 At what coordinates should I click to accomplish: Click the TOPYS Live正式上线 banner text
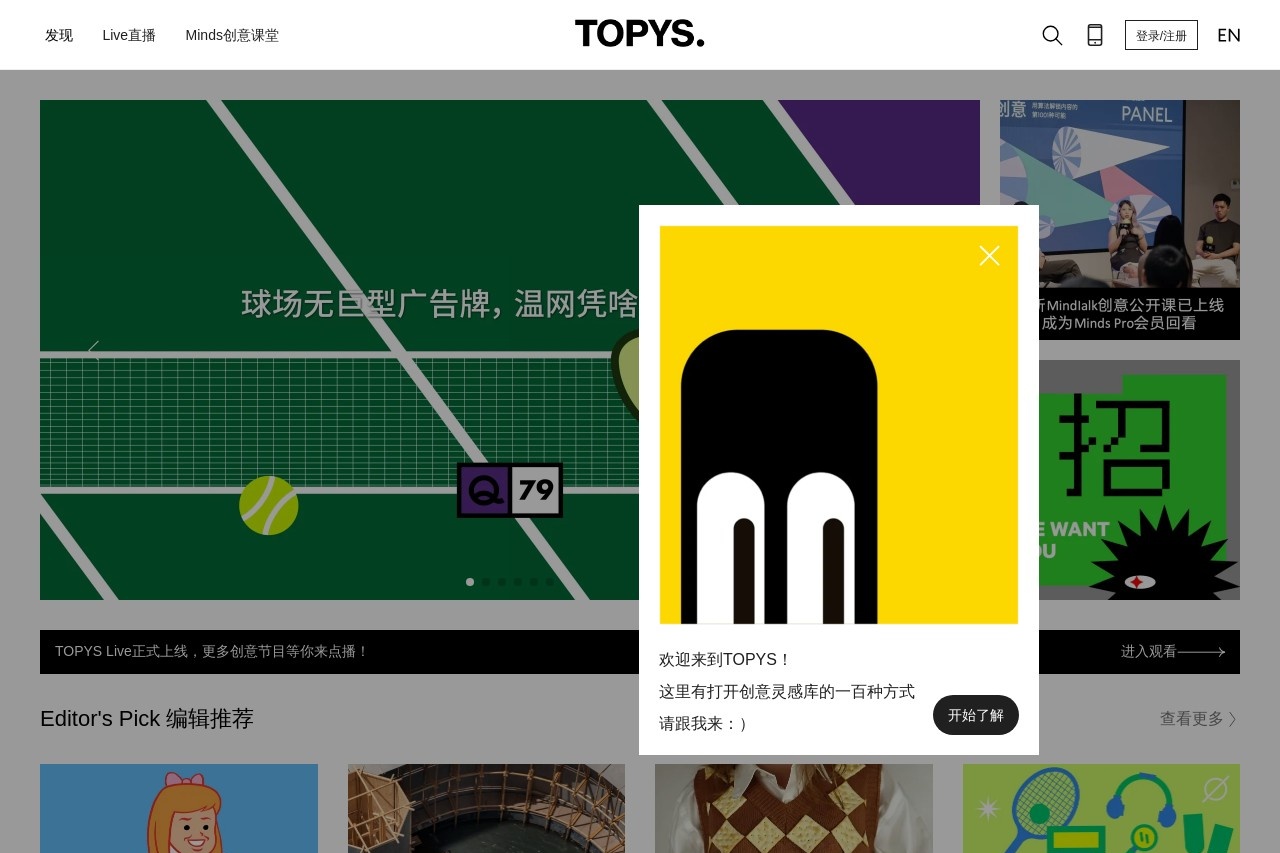(211, 652)
